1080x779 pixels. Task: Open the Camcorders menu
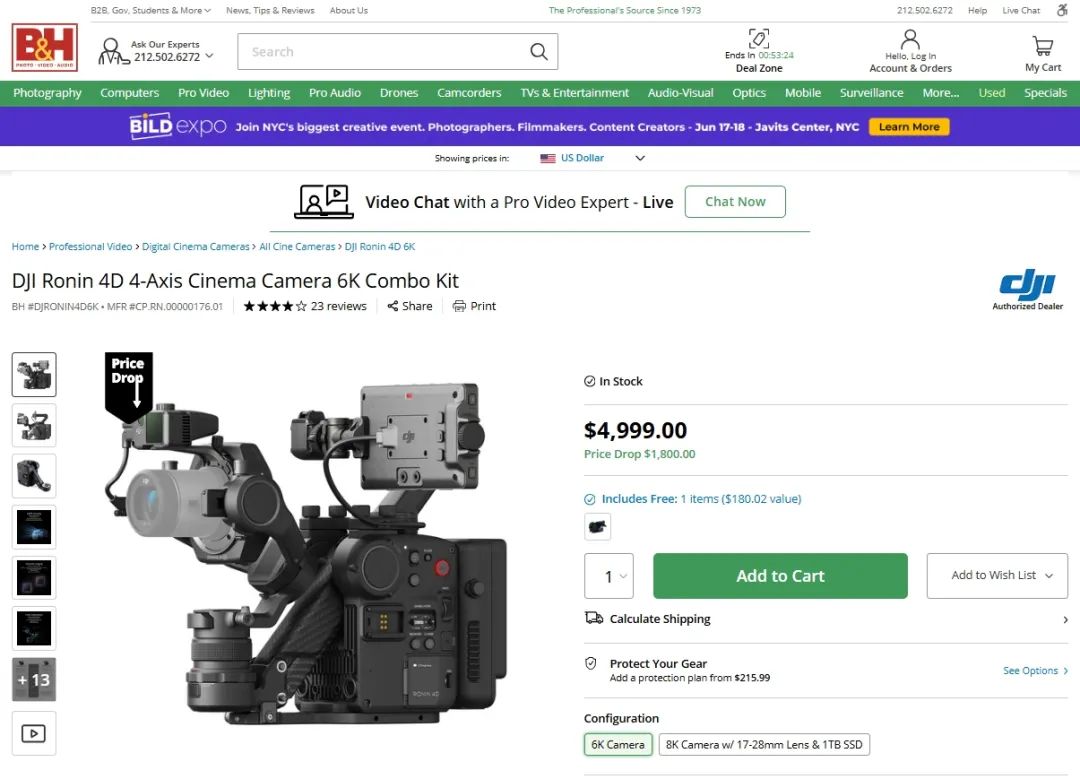pos(469,93)
